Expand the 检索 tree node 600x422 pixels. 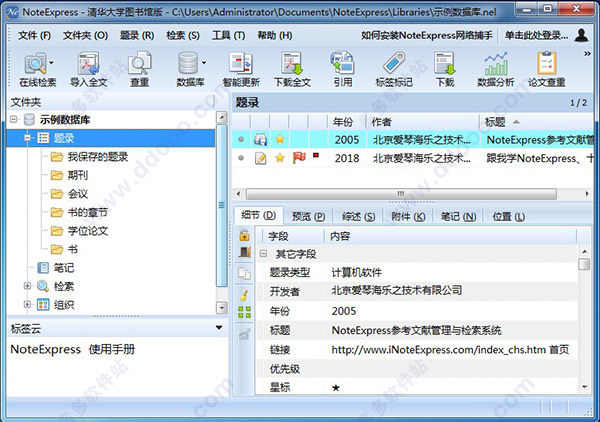pos(27,286)
